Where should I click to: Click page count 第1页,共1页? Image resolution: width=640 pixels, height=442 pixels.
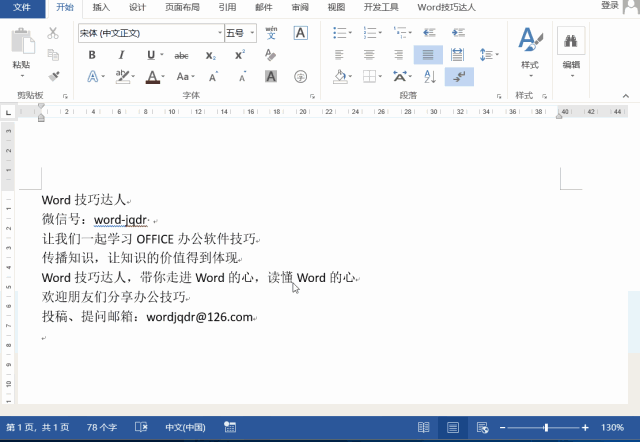coord(38,427)
